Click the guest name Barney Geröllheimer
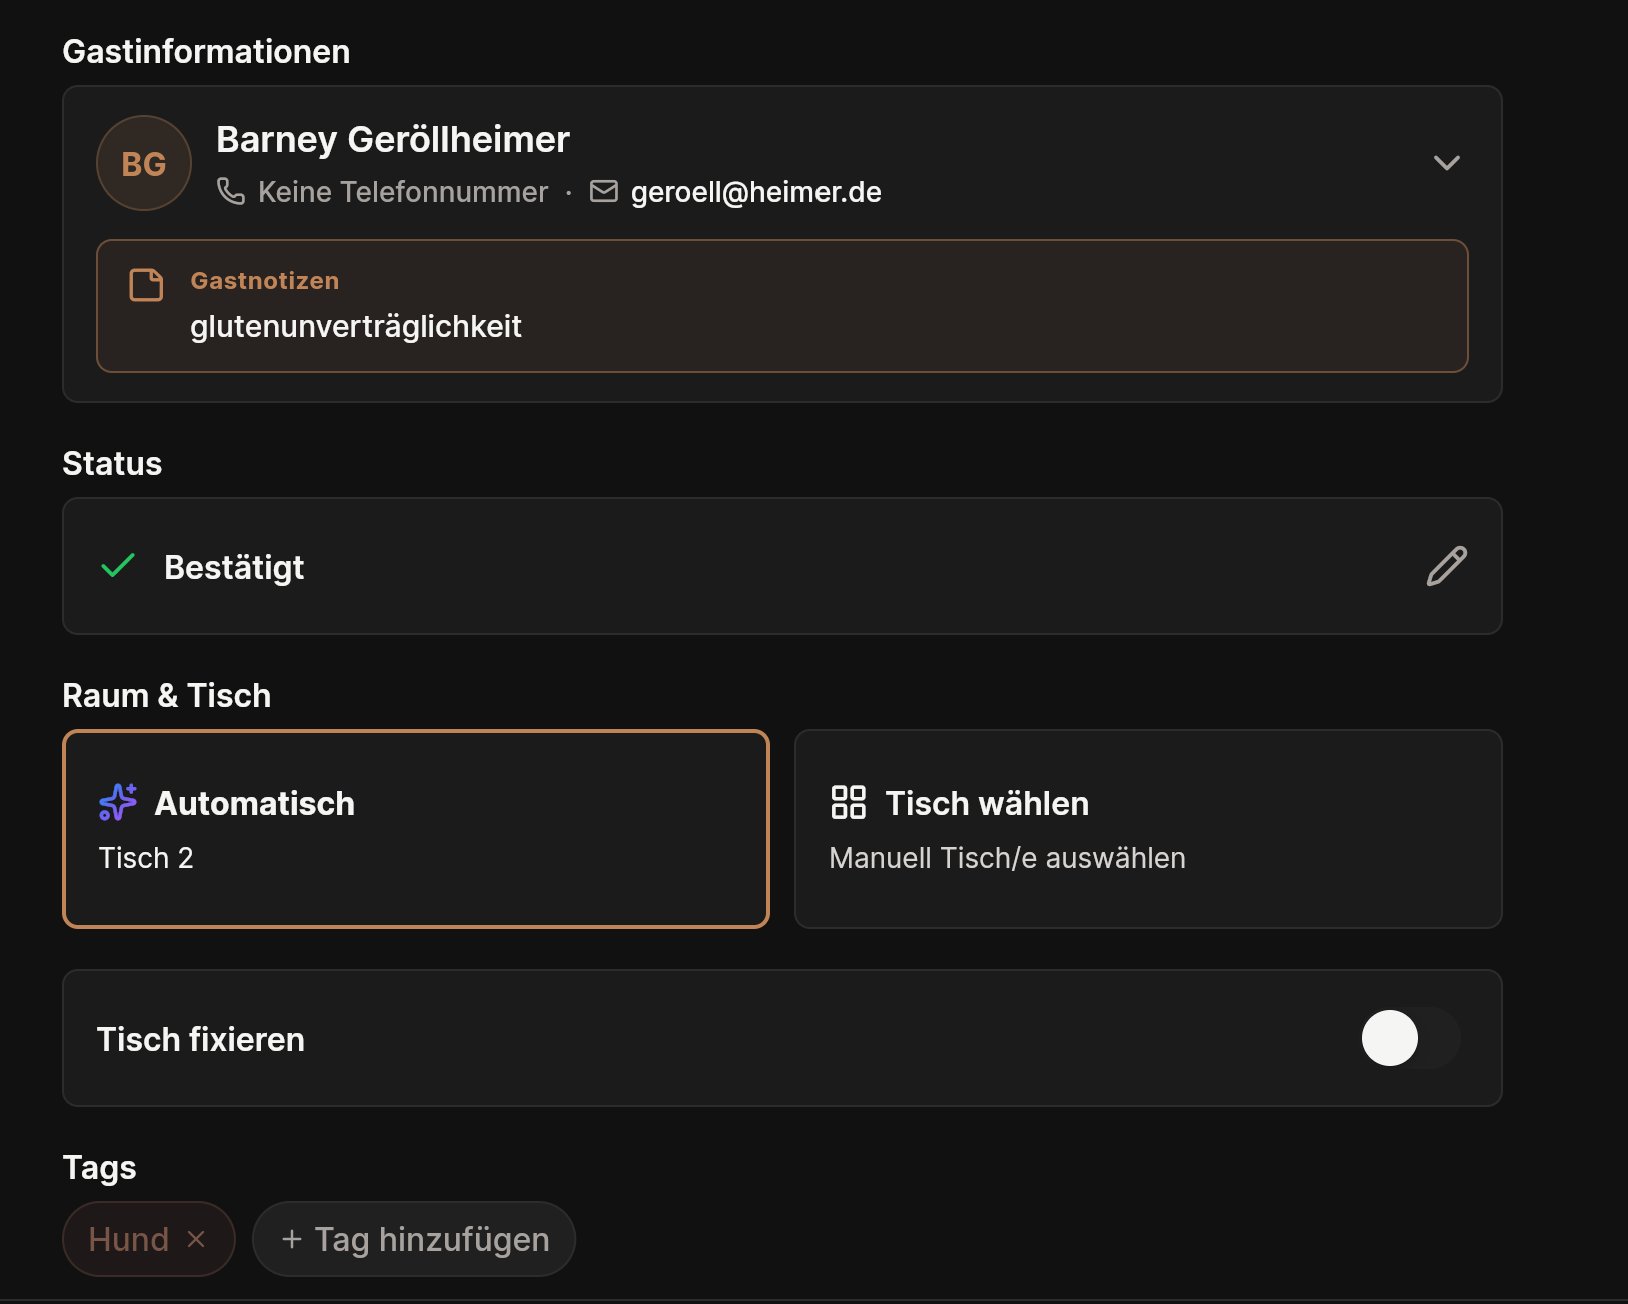 point(393,139)
